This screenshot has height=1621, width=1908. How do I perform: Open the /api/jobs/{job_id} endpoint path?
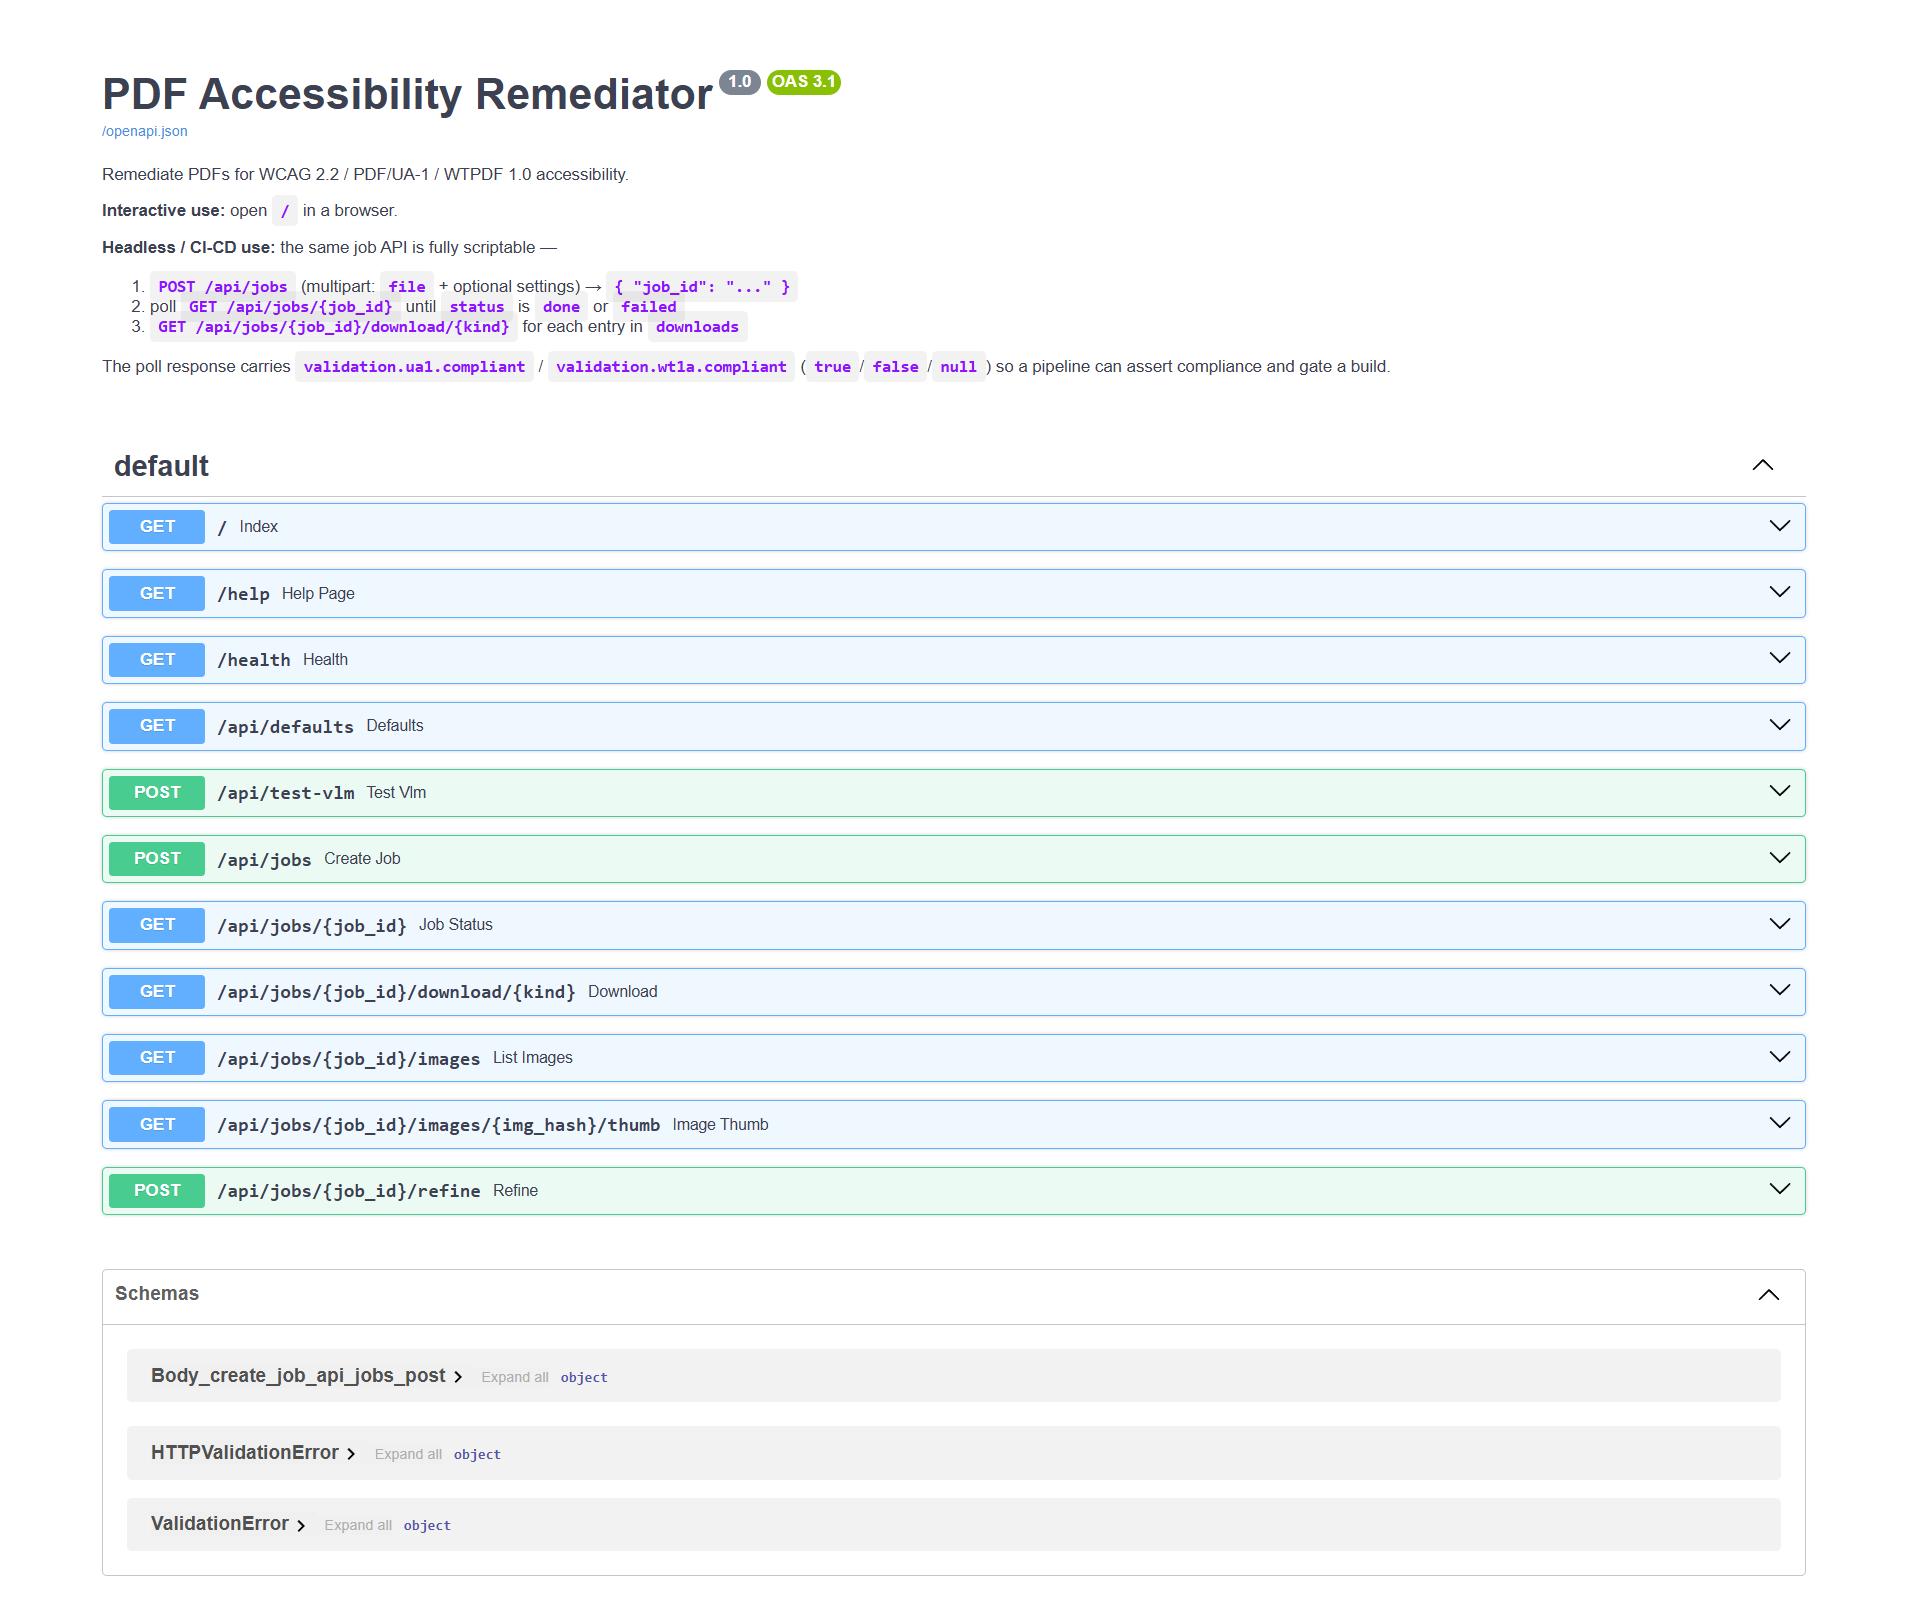point(312,926)
